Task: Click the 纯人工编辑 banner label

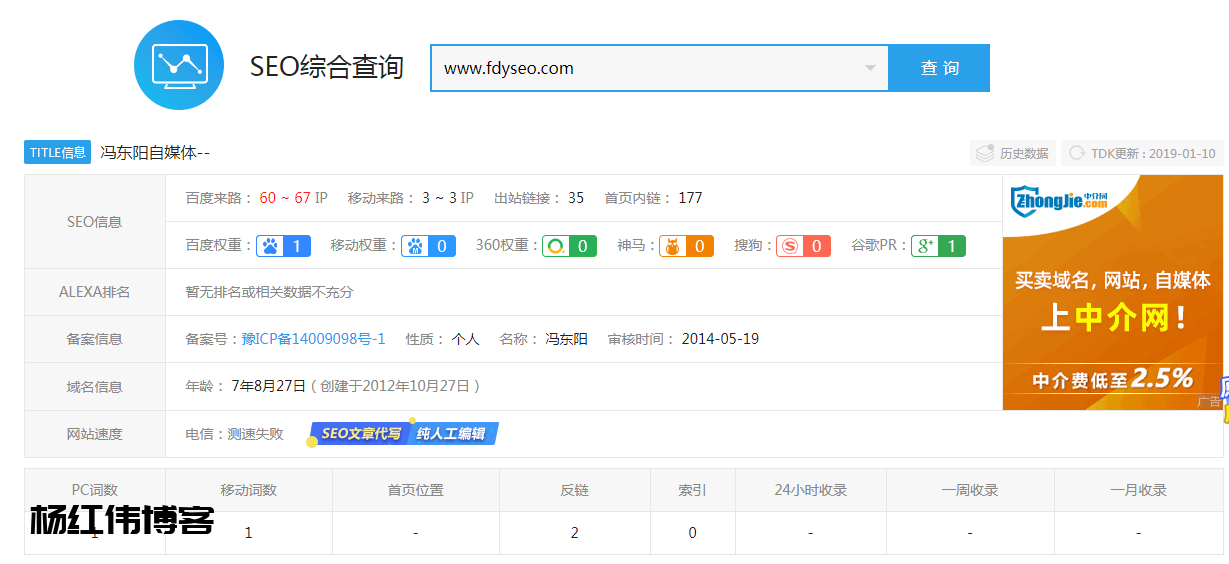Action: pos(452,434)
